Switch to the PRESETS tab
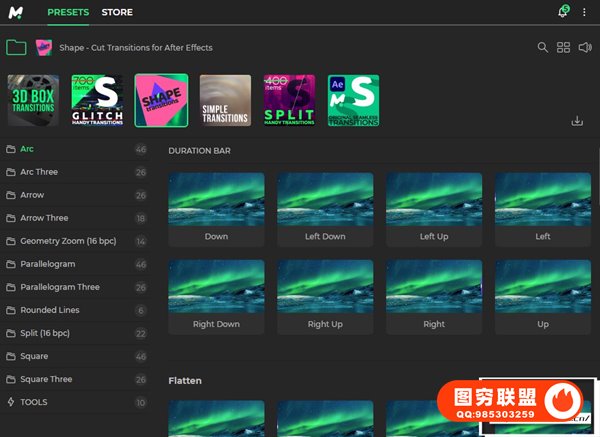This screenshot has width=600, height=437. 68,13
